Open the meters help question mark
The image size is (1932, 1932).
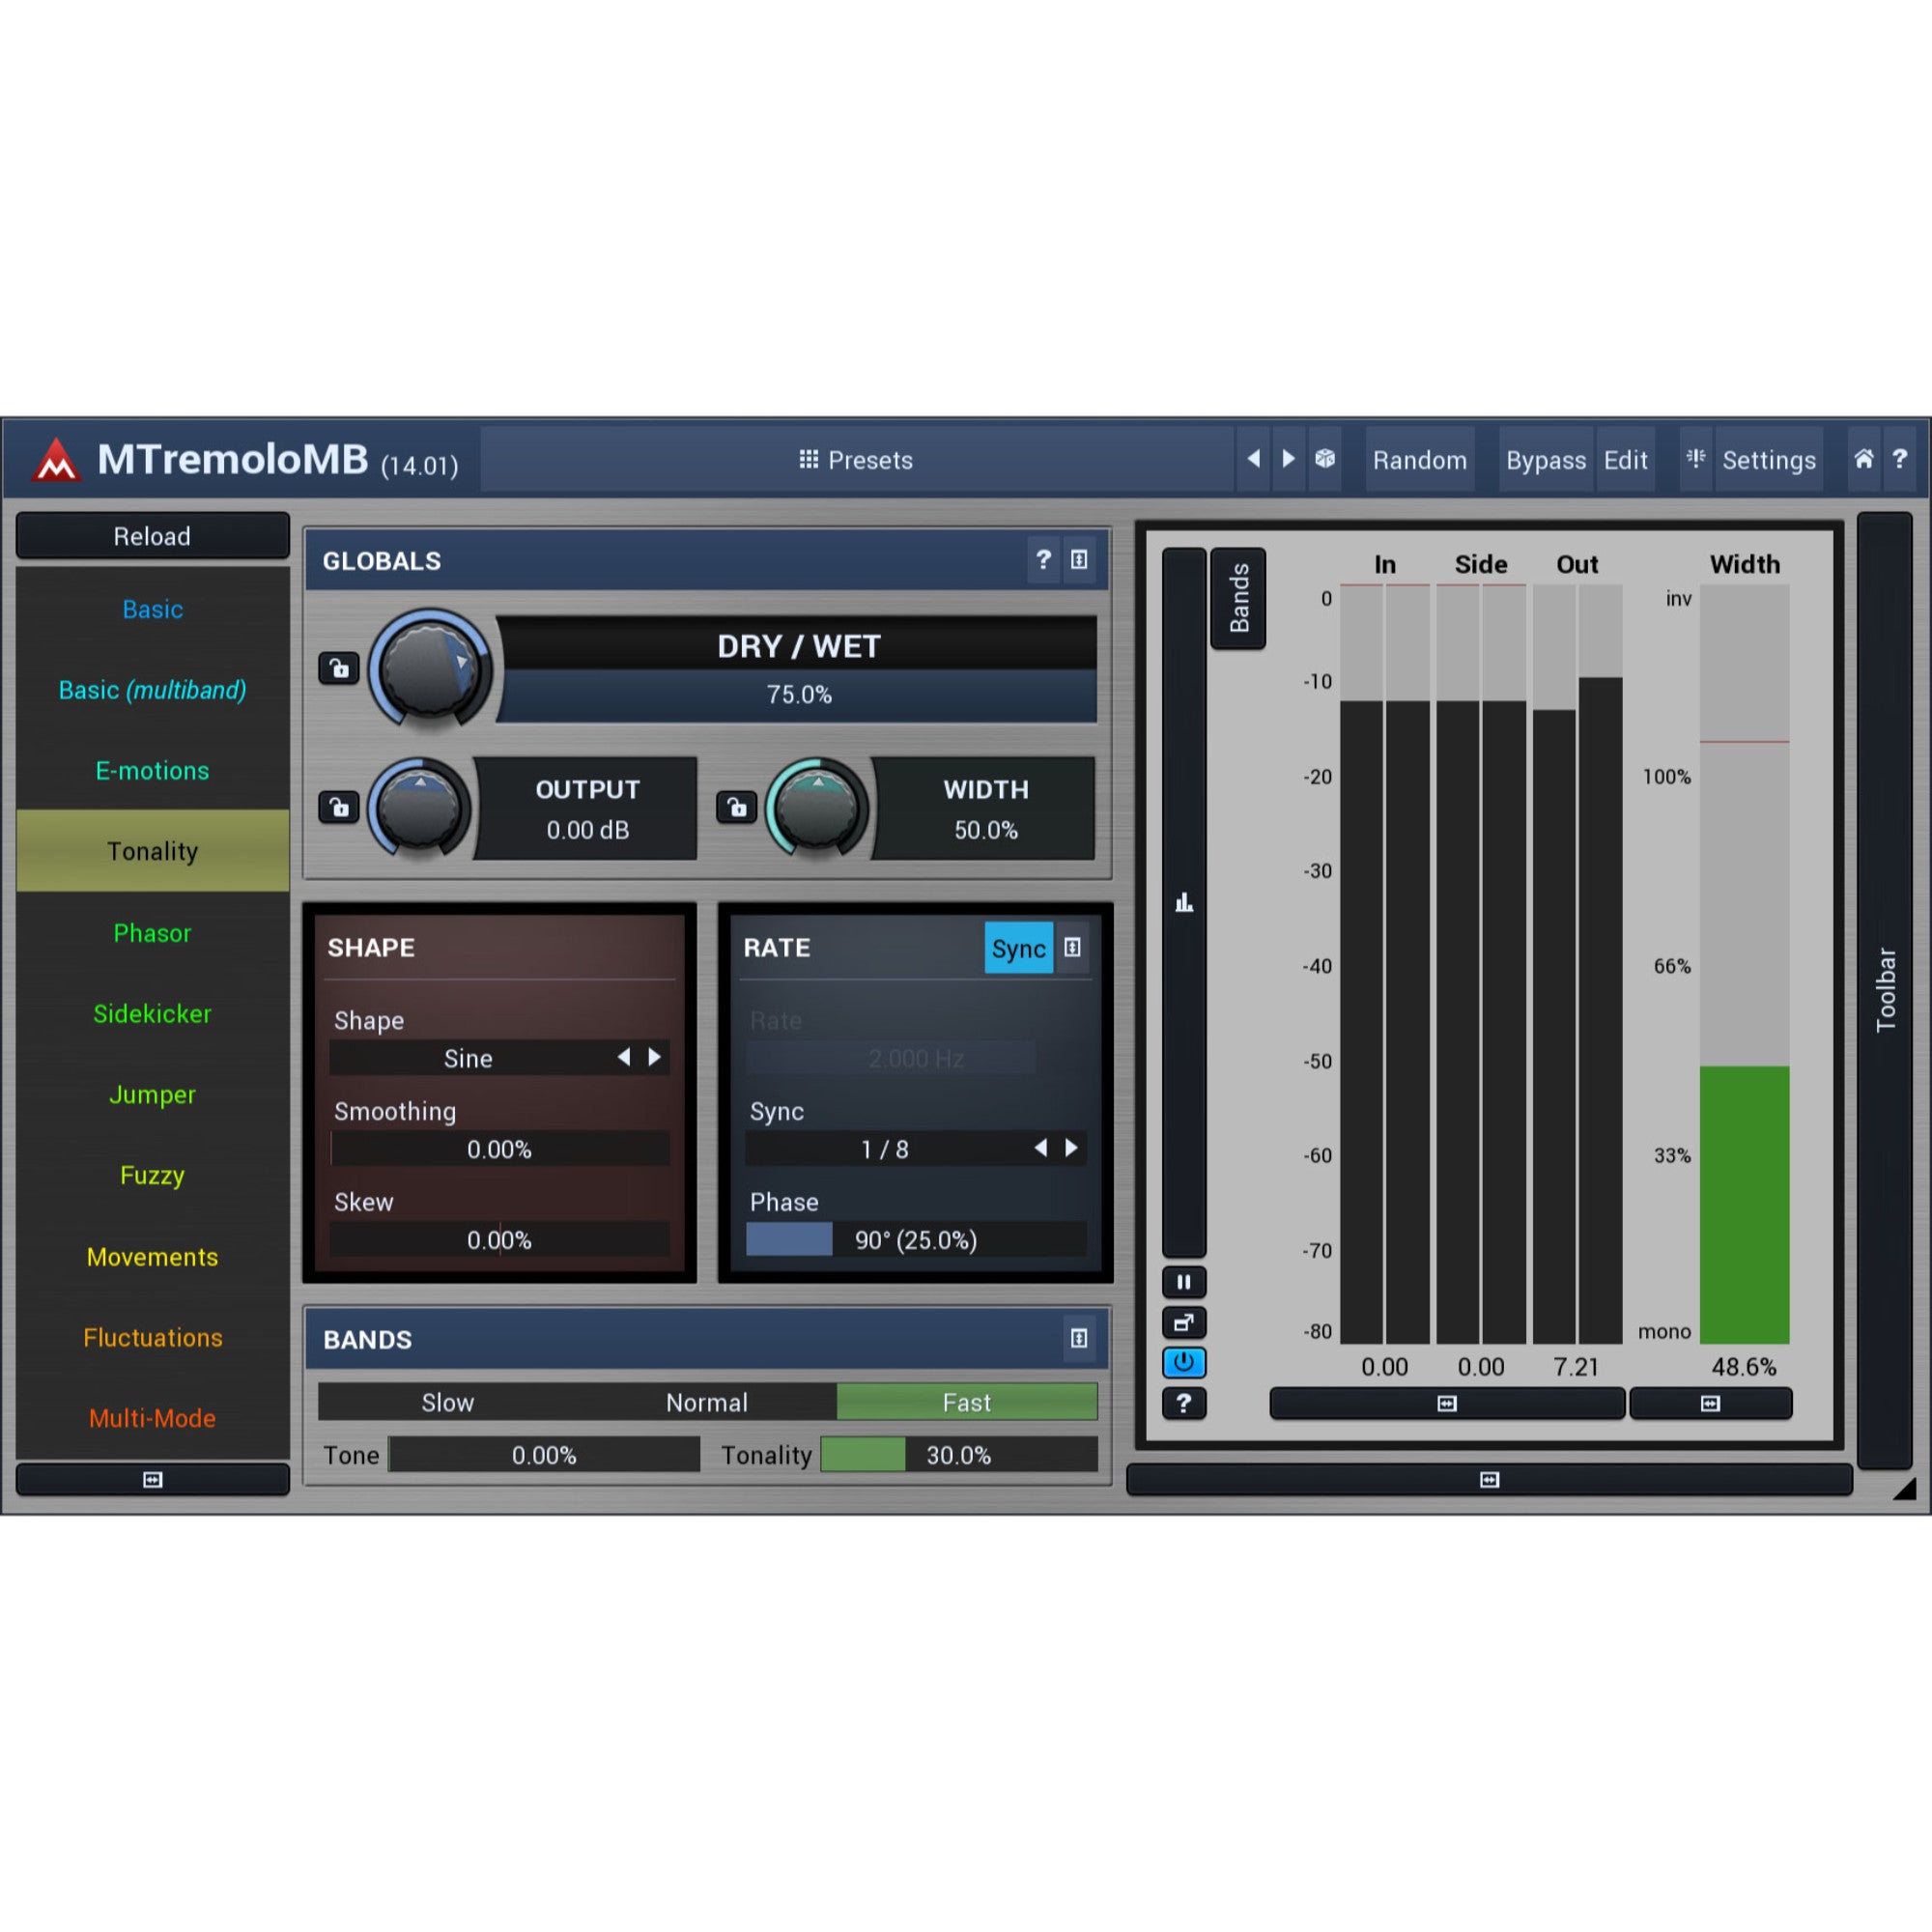[1184, 1403]
